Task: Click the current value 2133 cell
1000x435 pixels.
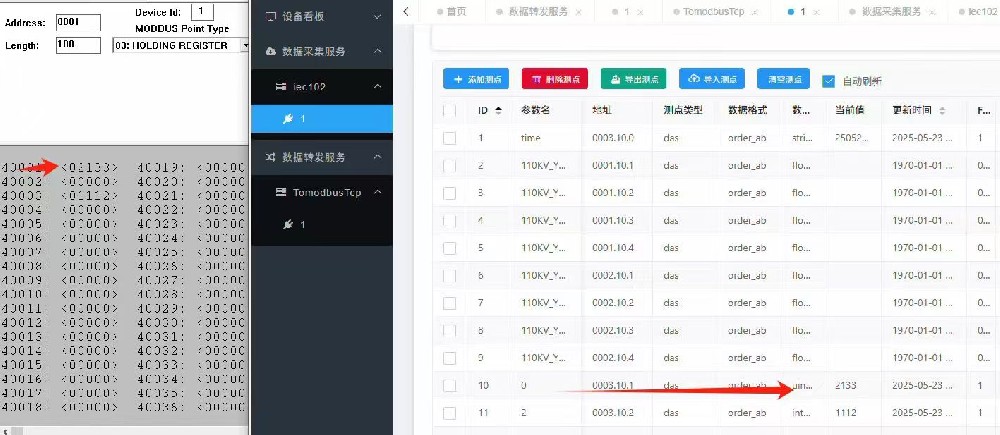Action: tap(846, 385)
